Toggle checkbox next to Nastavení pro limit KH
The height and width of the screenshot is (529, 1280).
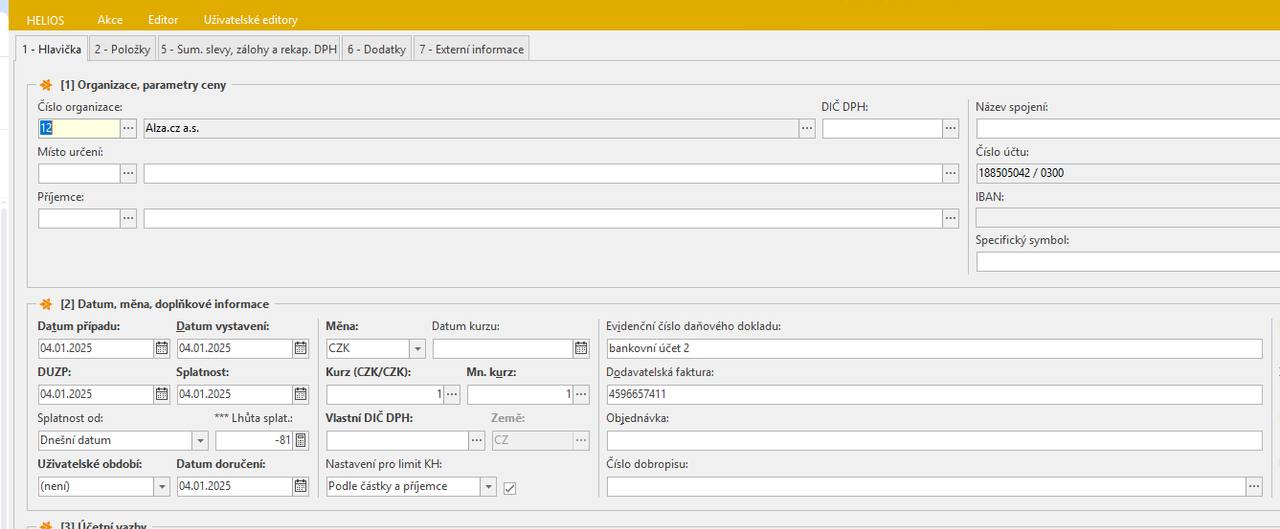point(510,488)
